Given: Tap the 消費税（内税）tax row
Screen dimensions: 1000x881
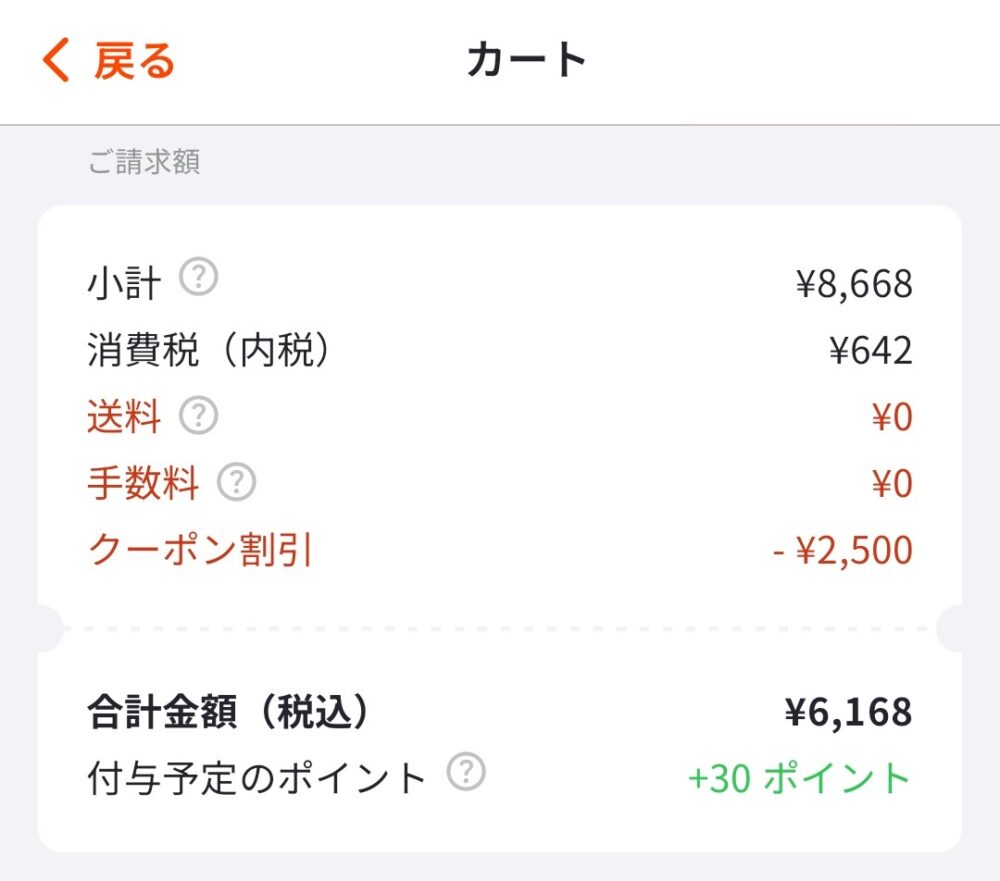Looking at the screenshot, I should 210,349.
